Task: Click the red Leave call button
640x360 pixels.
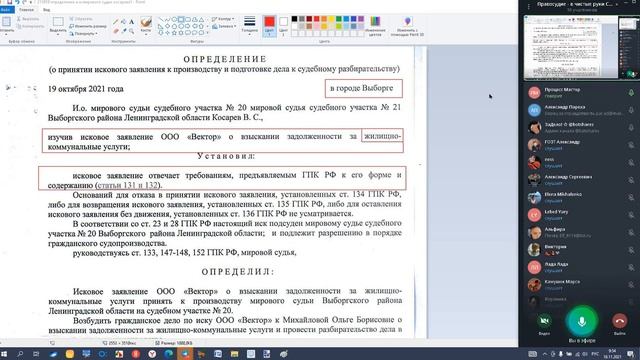Action: pos(619,321)
